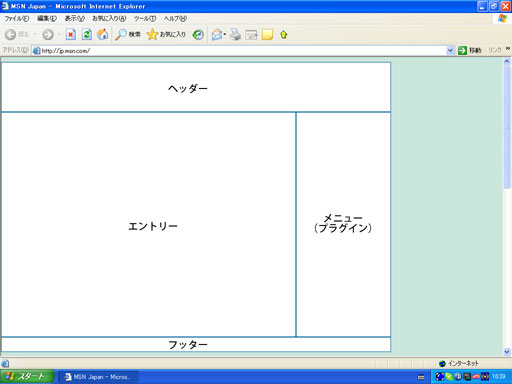The image size is (512, 384).
Task: Click the toolbar icon right of the printer
Action: point(251,35)
